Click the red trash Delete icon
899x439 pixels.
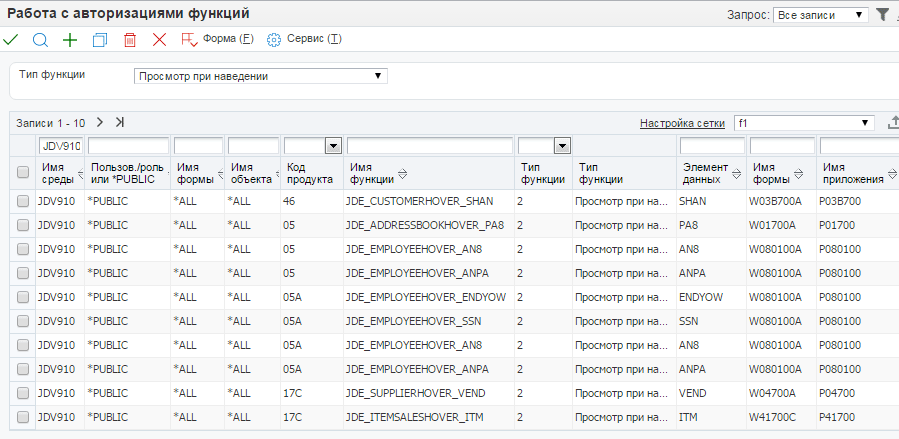[x=129, y=40]
